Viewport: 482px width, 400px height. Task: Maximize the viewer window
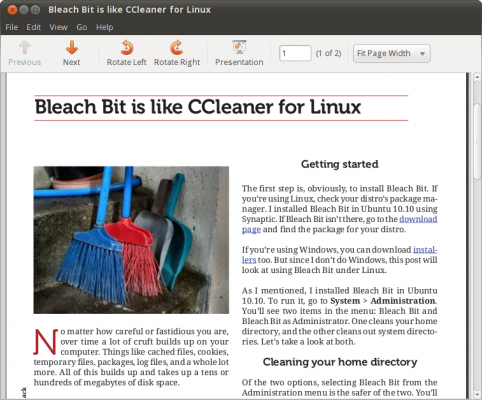pos(35,10)
